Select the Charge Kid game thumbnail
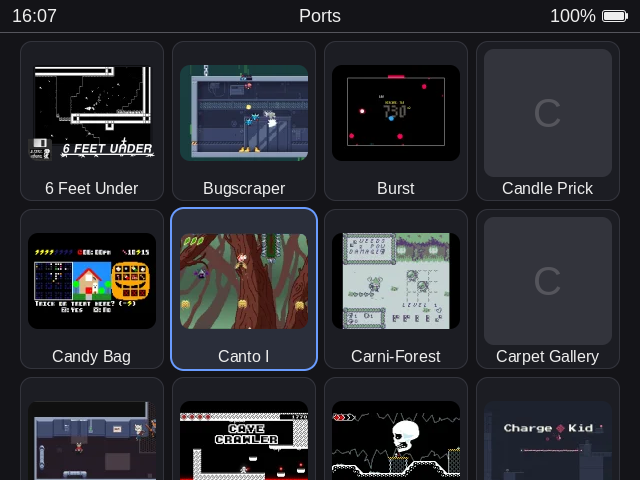 click(x=548, y=440)
